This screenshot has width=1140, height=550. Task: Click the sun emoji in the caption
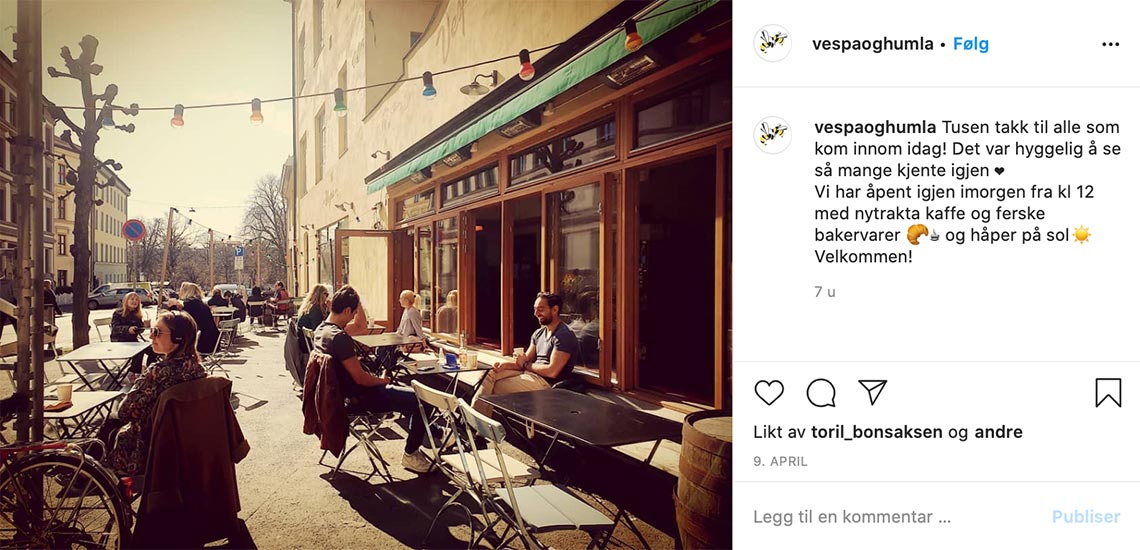[x=1082, y=235]
